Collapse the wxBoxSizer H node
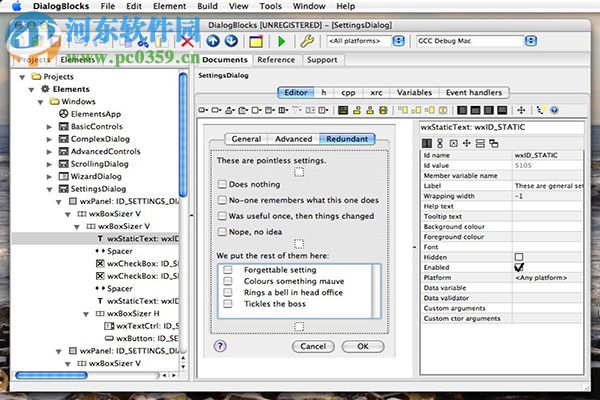The width and height of the screenshot is (600, 400). [86, 314]
